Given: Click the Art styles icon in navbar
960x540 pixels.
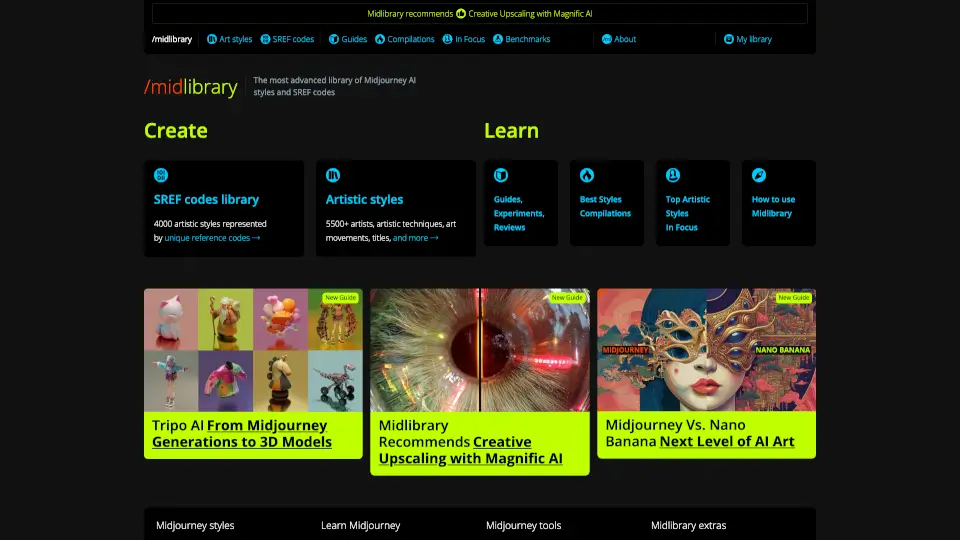Looking at the screenshot, I should click(x=212, y=39).
